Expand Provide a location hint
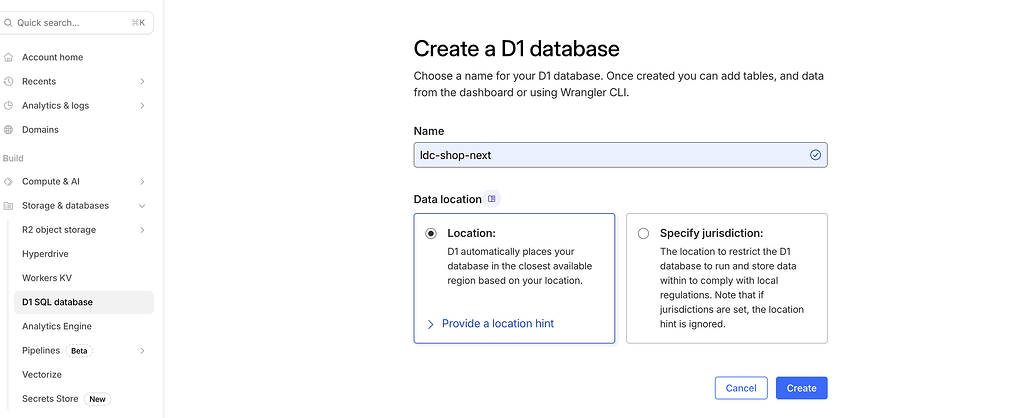This screenshot has height=418, width=1024. coord(490,323)
